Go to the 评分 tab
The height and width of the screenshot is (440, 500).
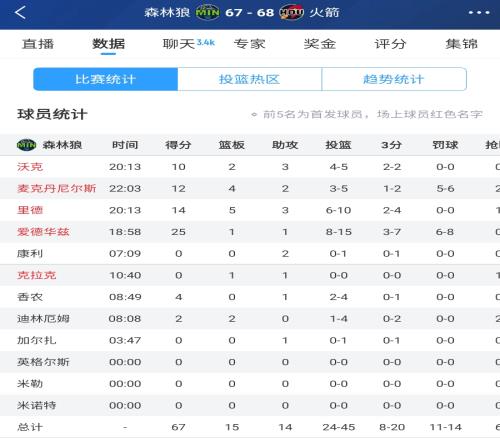pos(390,44)
